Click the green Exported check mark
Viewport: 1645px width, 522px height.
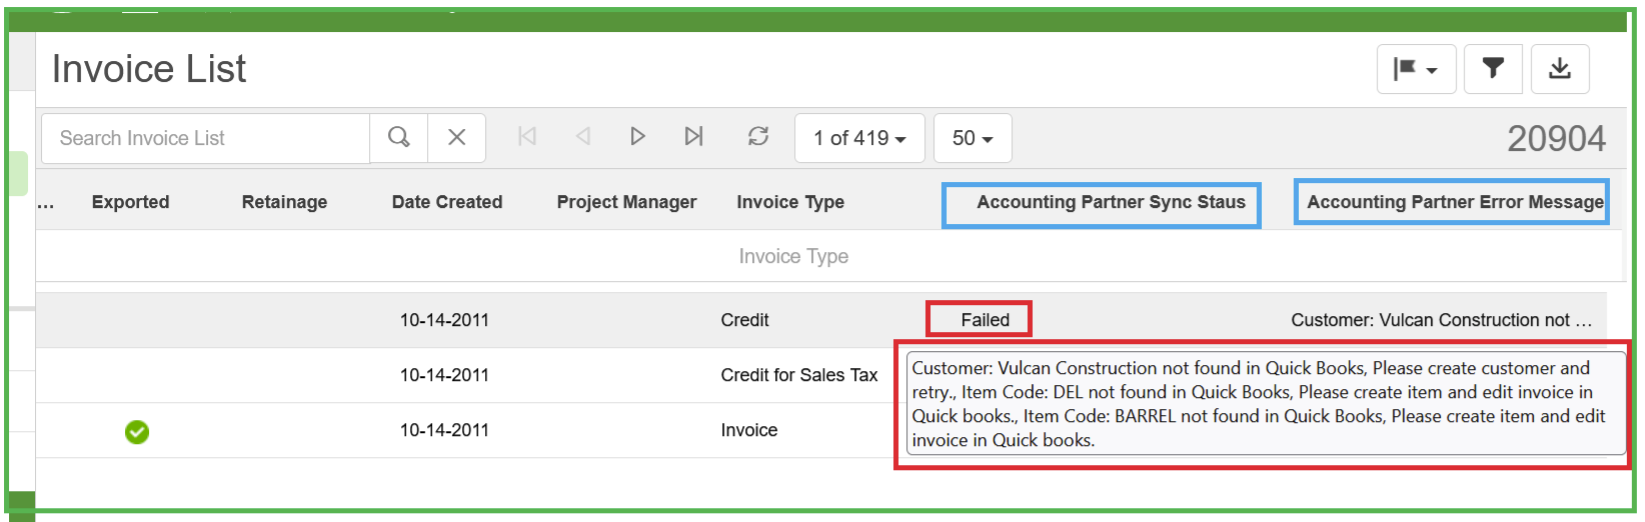137,431
